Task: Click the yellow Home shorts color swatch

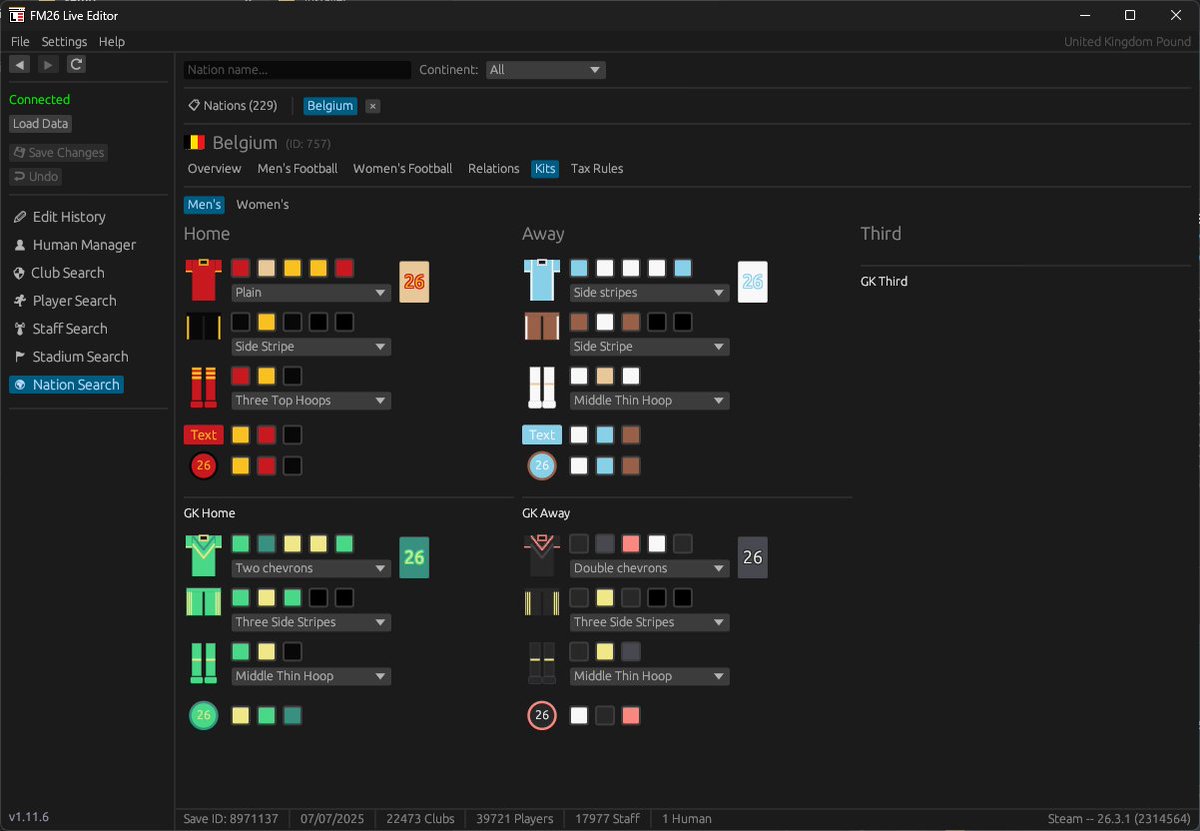Action: (x=267, y=323)
